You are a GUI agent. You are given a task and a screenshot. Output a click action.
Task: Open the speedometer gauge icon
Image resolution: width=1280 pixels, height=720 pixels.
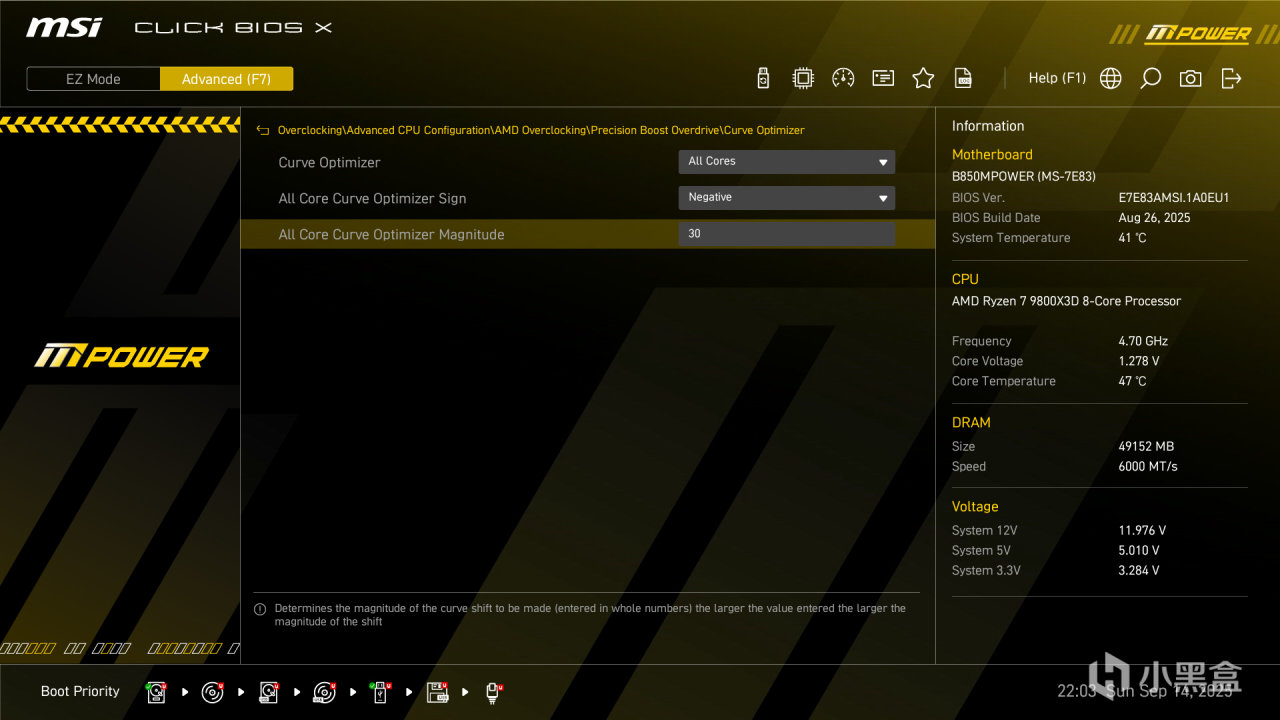click(843, 78)
